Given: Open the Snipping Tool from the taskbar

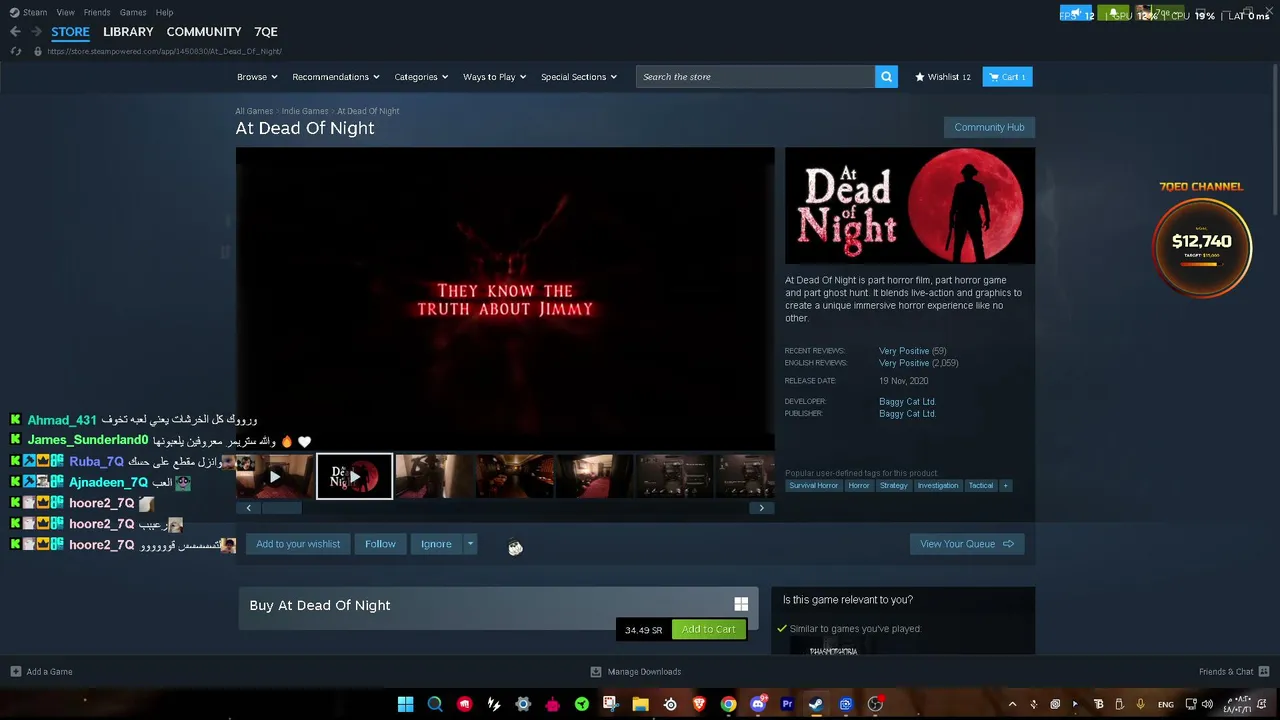Looking at the screenshot, I should (x=611, y=704).
